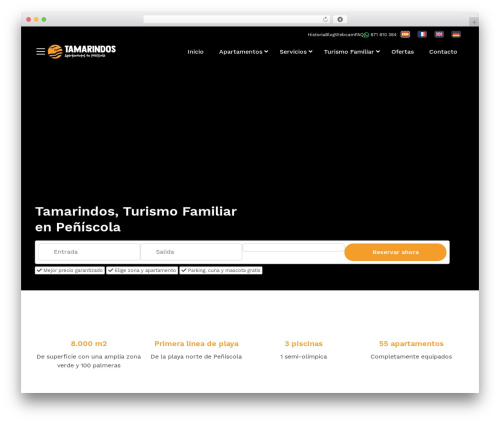Click the empty guests field in booking bar
Viewport: 500px width, 423px height.
pos(293,248)
